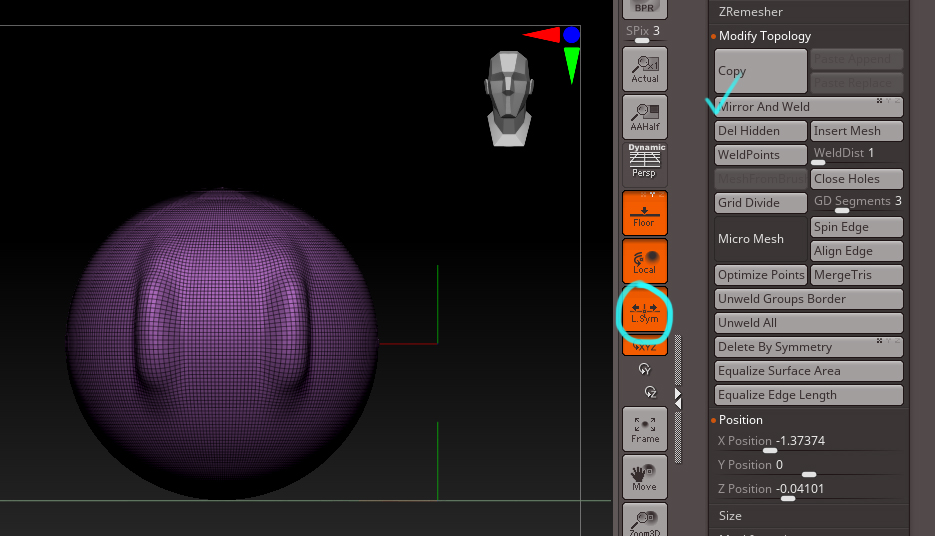Click the left-pointing panel divider arrow
935x536 pixels.
tap(678, 404)
